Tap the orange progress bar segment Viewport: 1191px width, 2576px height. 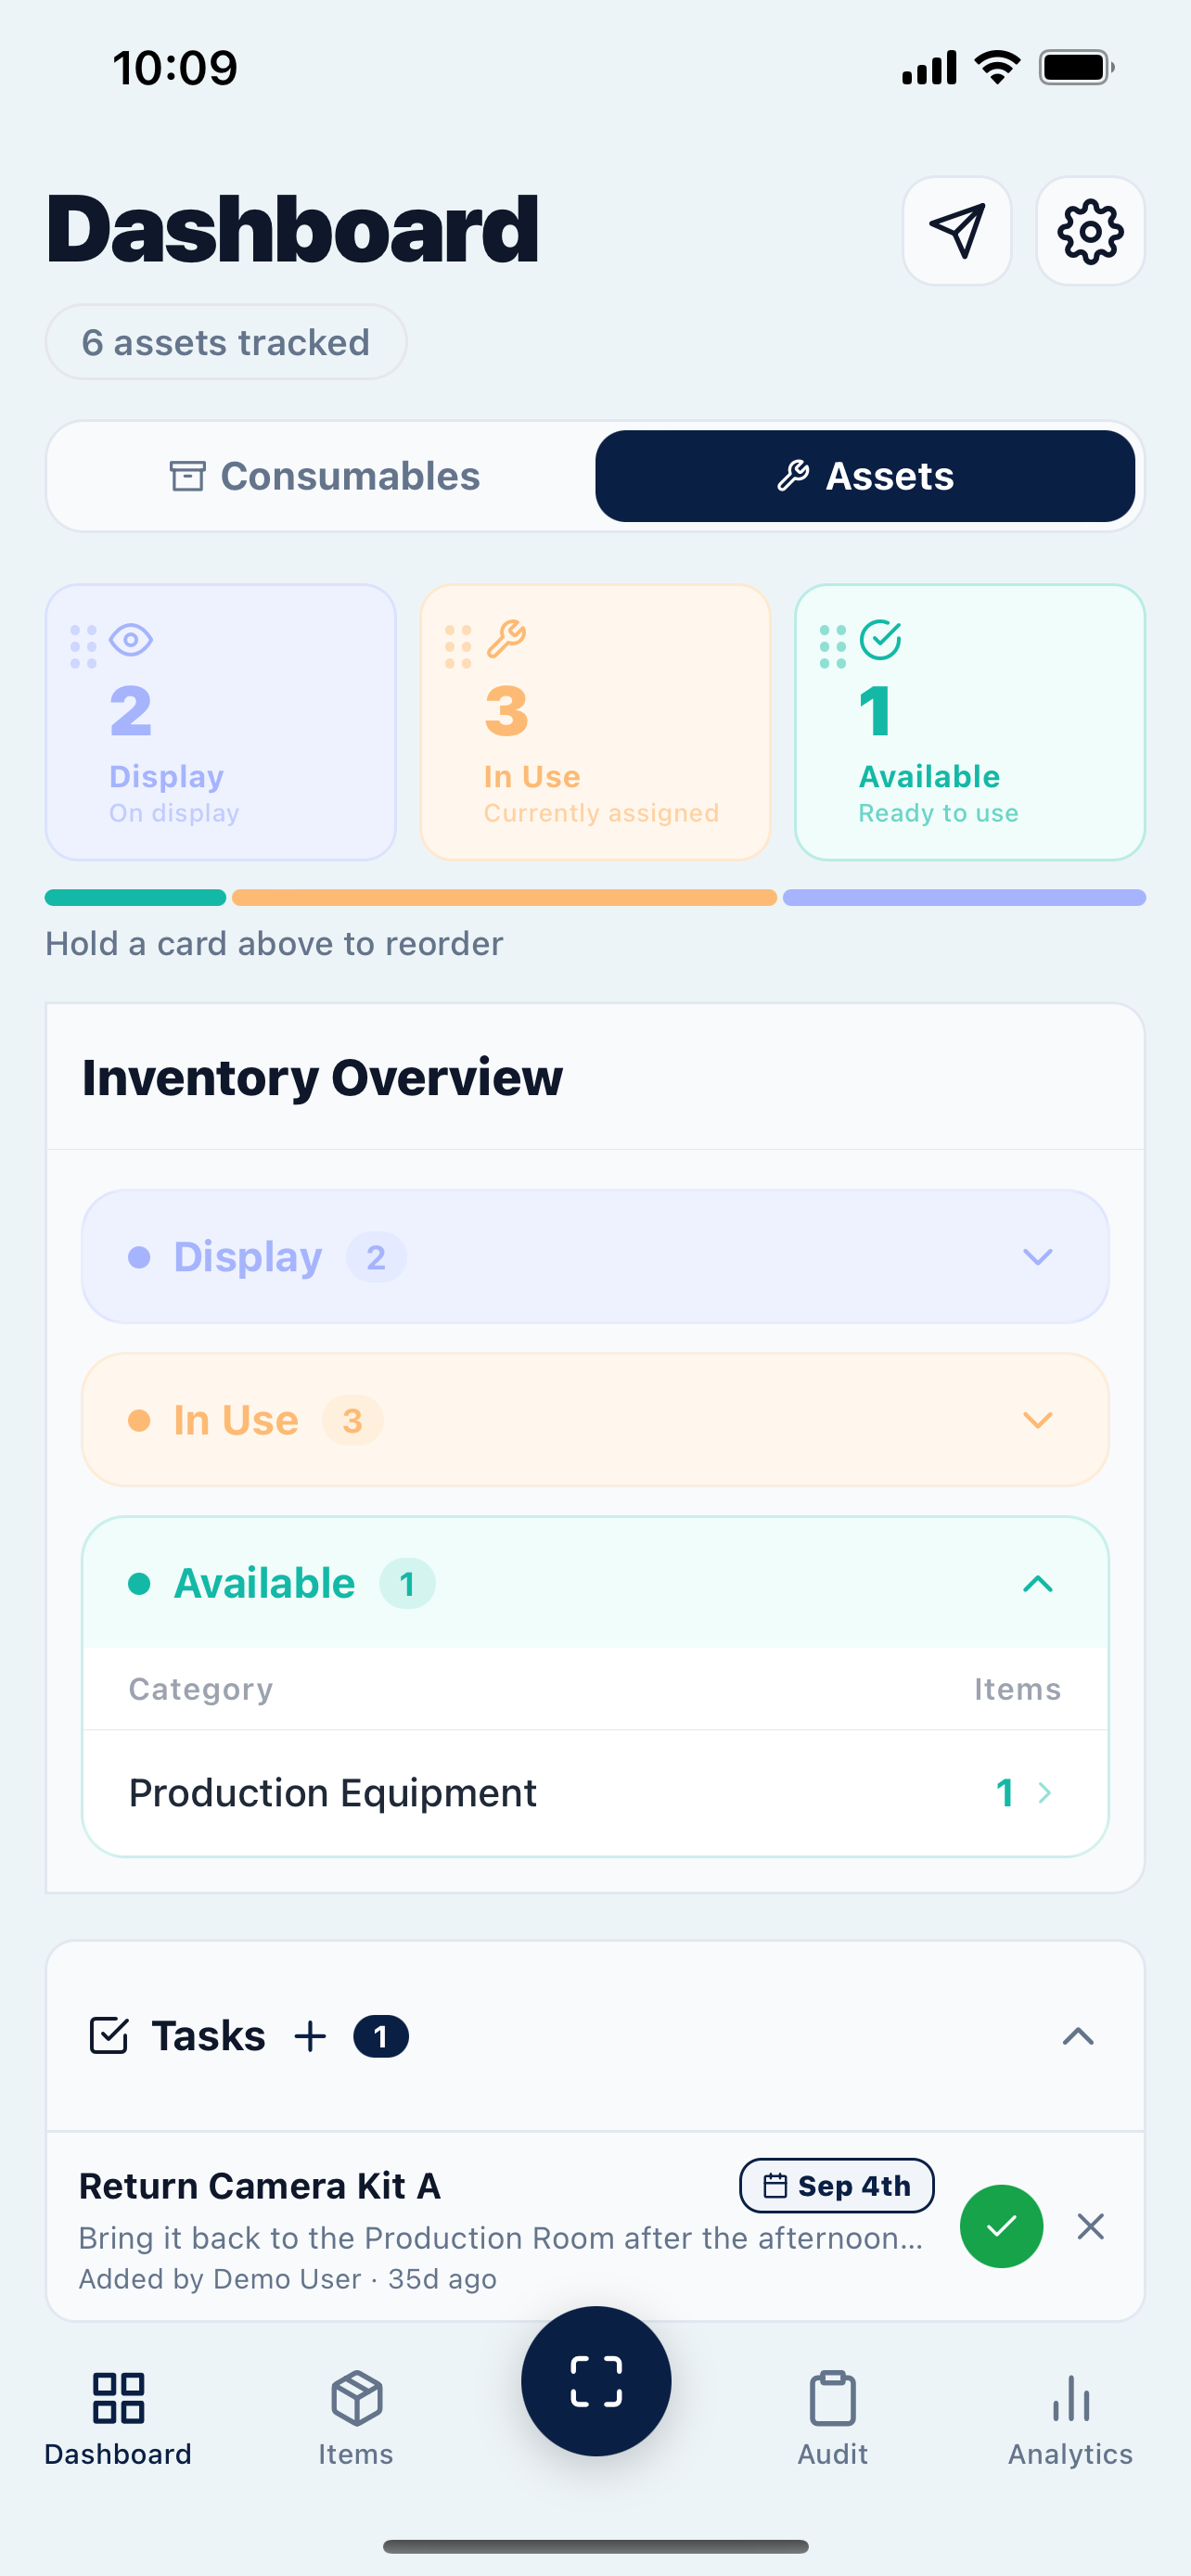click(x=504, y=898)
